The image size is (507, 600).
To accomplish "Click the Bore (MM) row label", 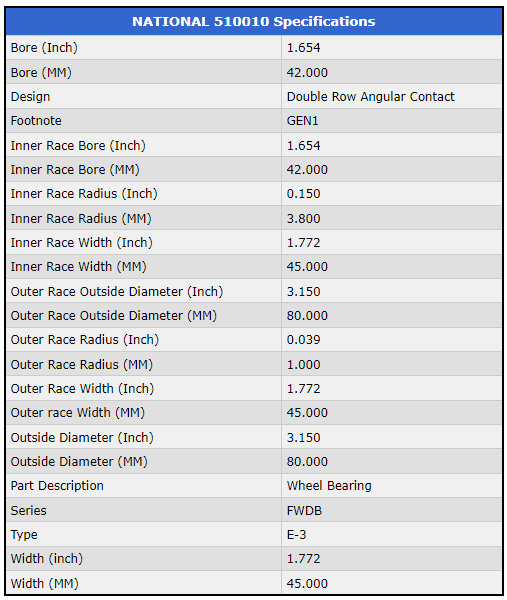I will (41, 72).
